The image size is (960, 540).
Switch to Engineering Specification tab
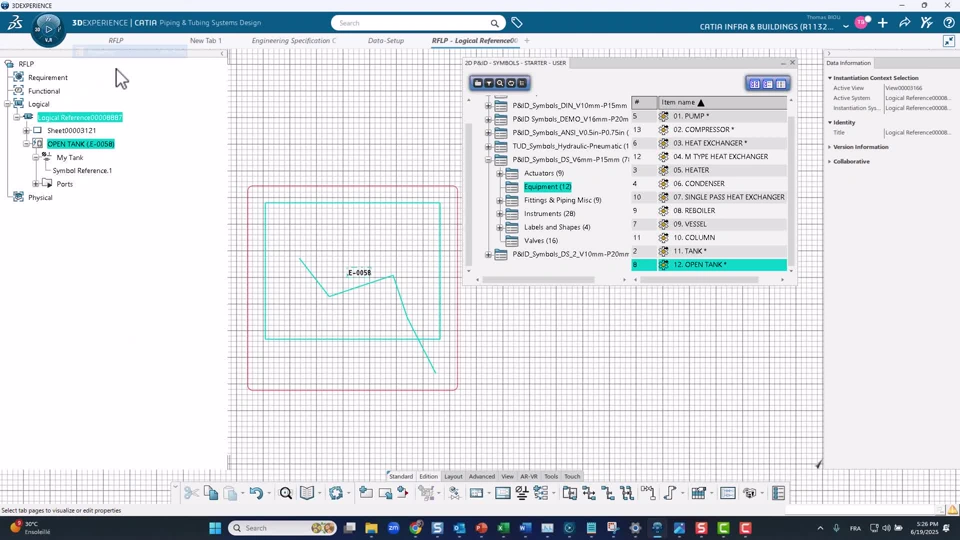pyautogui.click(x=294, y=40)
